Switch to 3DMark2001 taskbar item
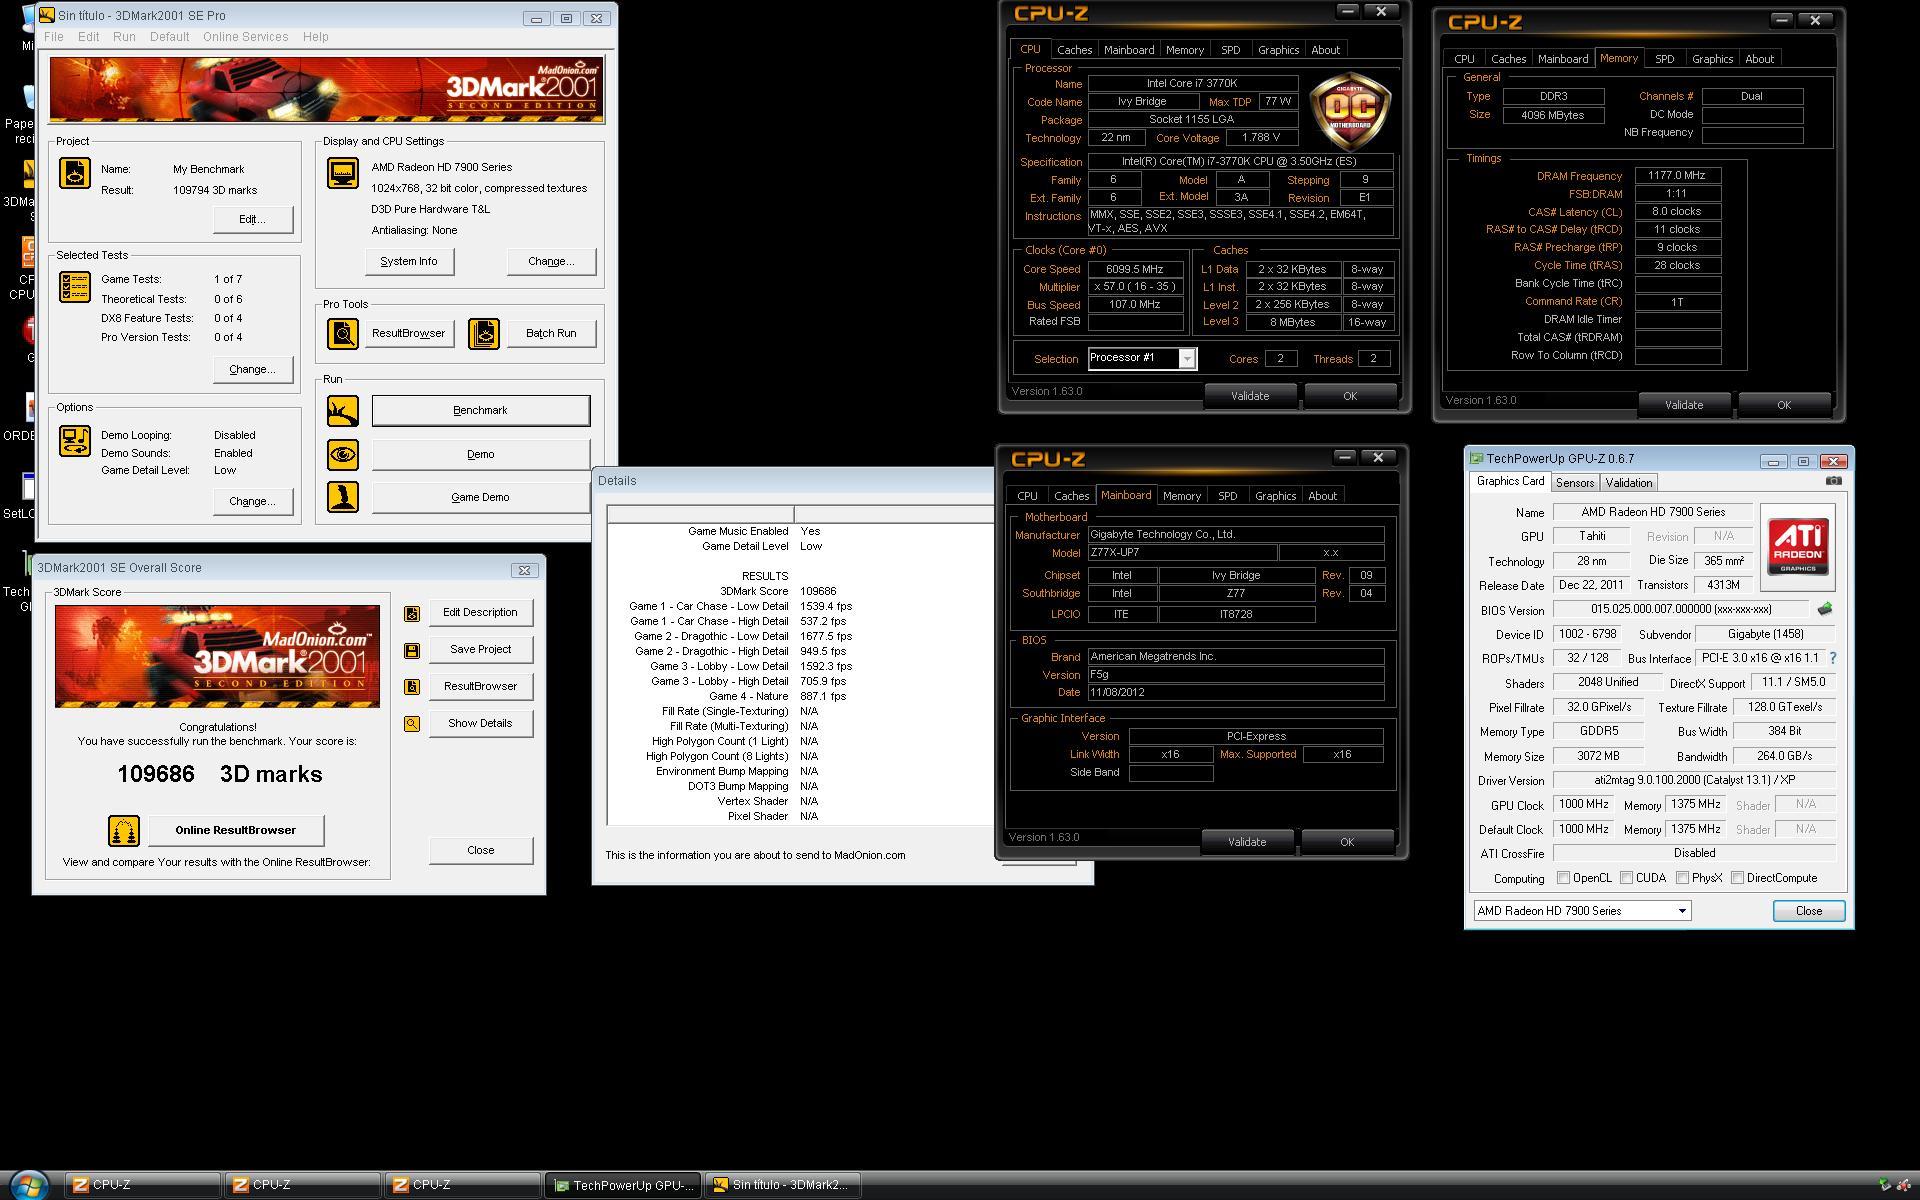 pyautogui.click(x=783, y=1185)
